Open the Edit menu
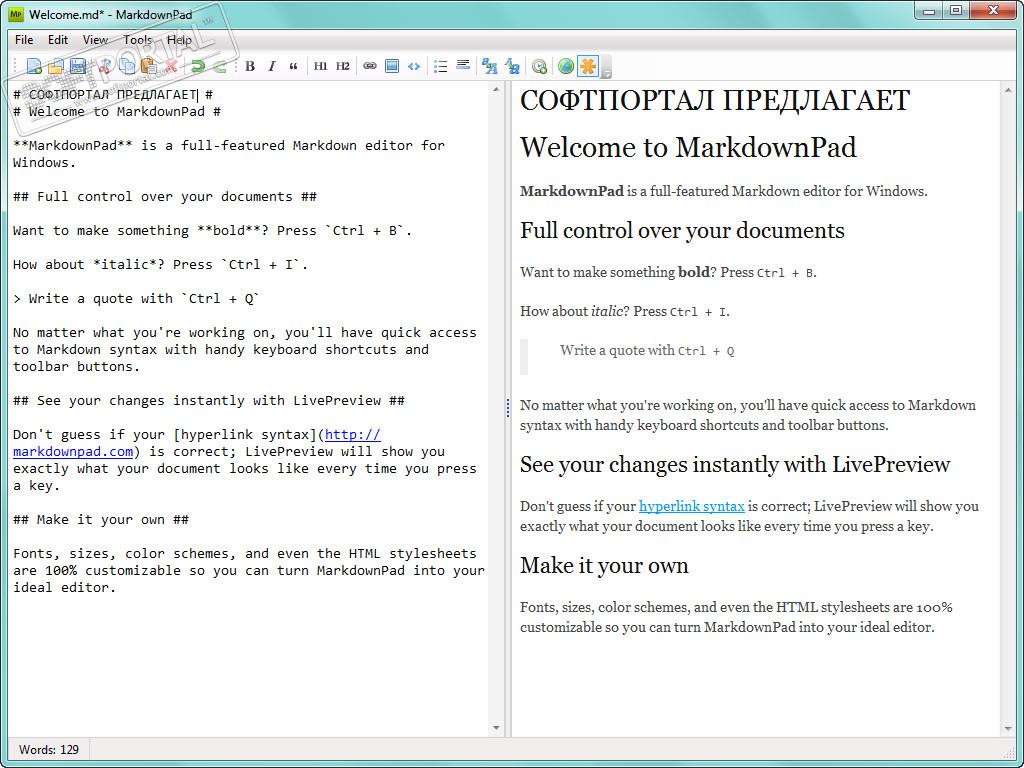Image resolution: width=1024 pixels, height=768 pixels. [x=58, y=40]
